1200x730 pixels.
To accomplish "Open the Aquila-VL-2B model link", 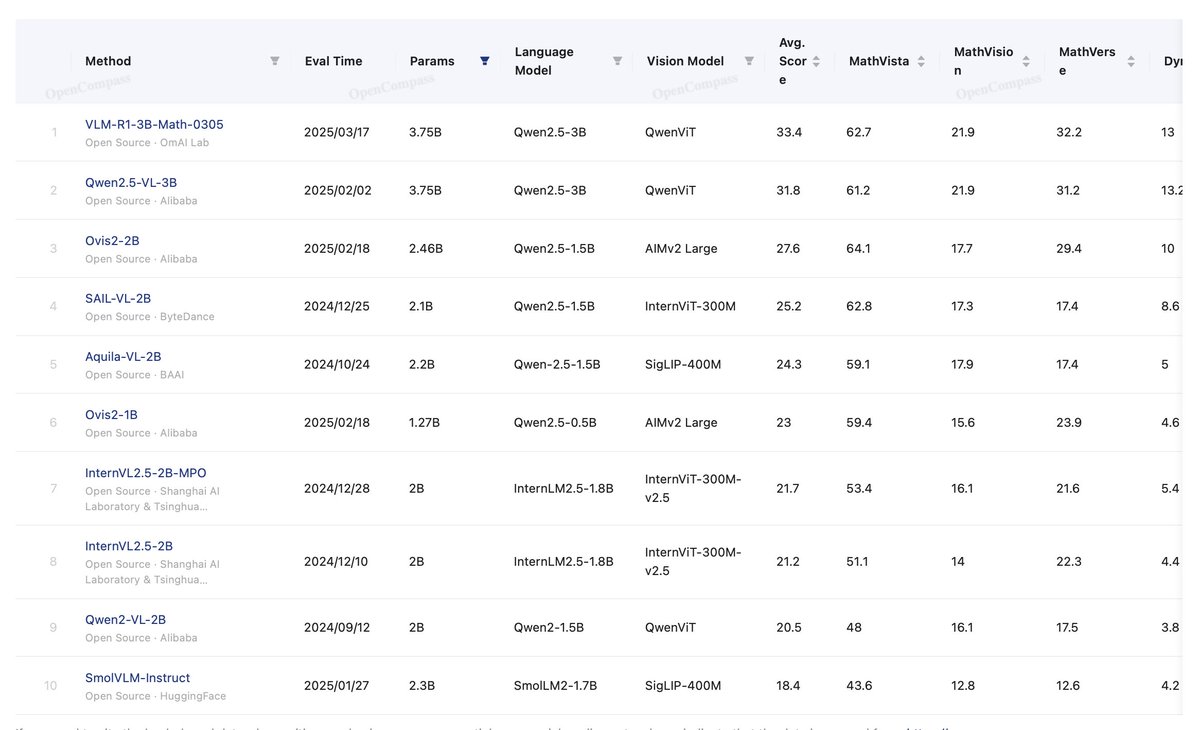I will tap(123, 357).
